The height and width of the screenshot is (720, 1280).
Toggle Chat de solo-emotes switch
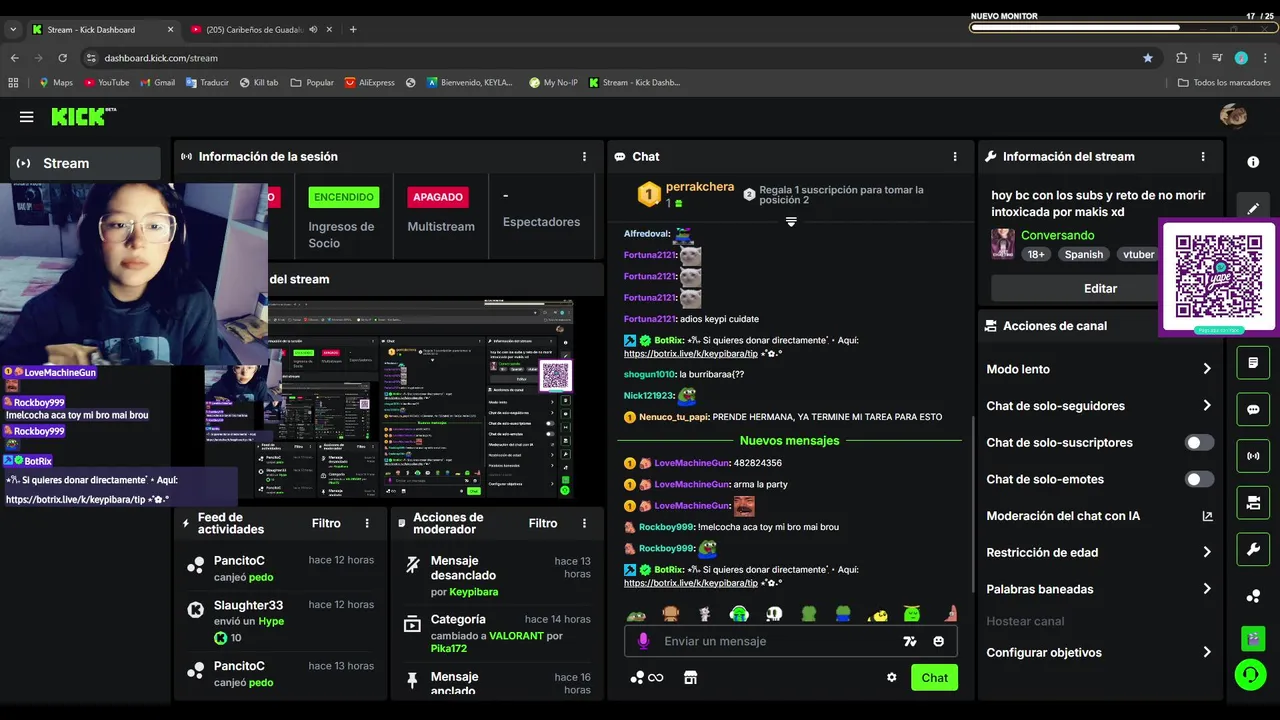click(x=1199, y=479)
